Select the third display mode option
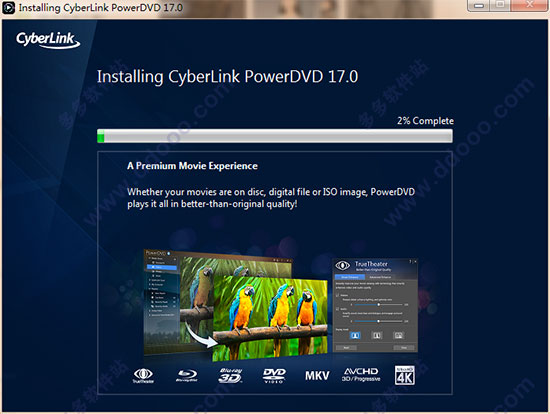550x414 pixels. coord(398,335)
